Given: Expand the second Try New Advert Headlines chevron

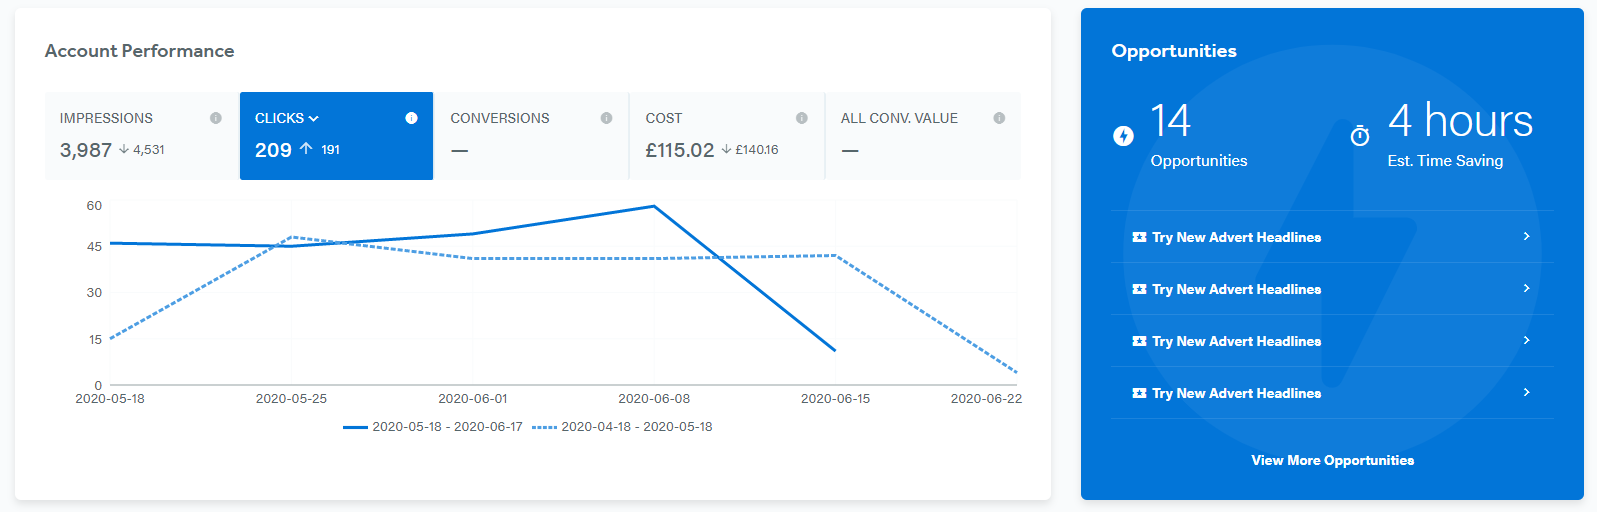Looking at the screenshot, I should (x=1526, y=288).
